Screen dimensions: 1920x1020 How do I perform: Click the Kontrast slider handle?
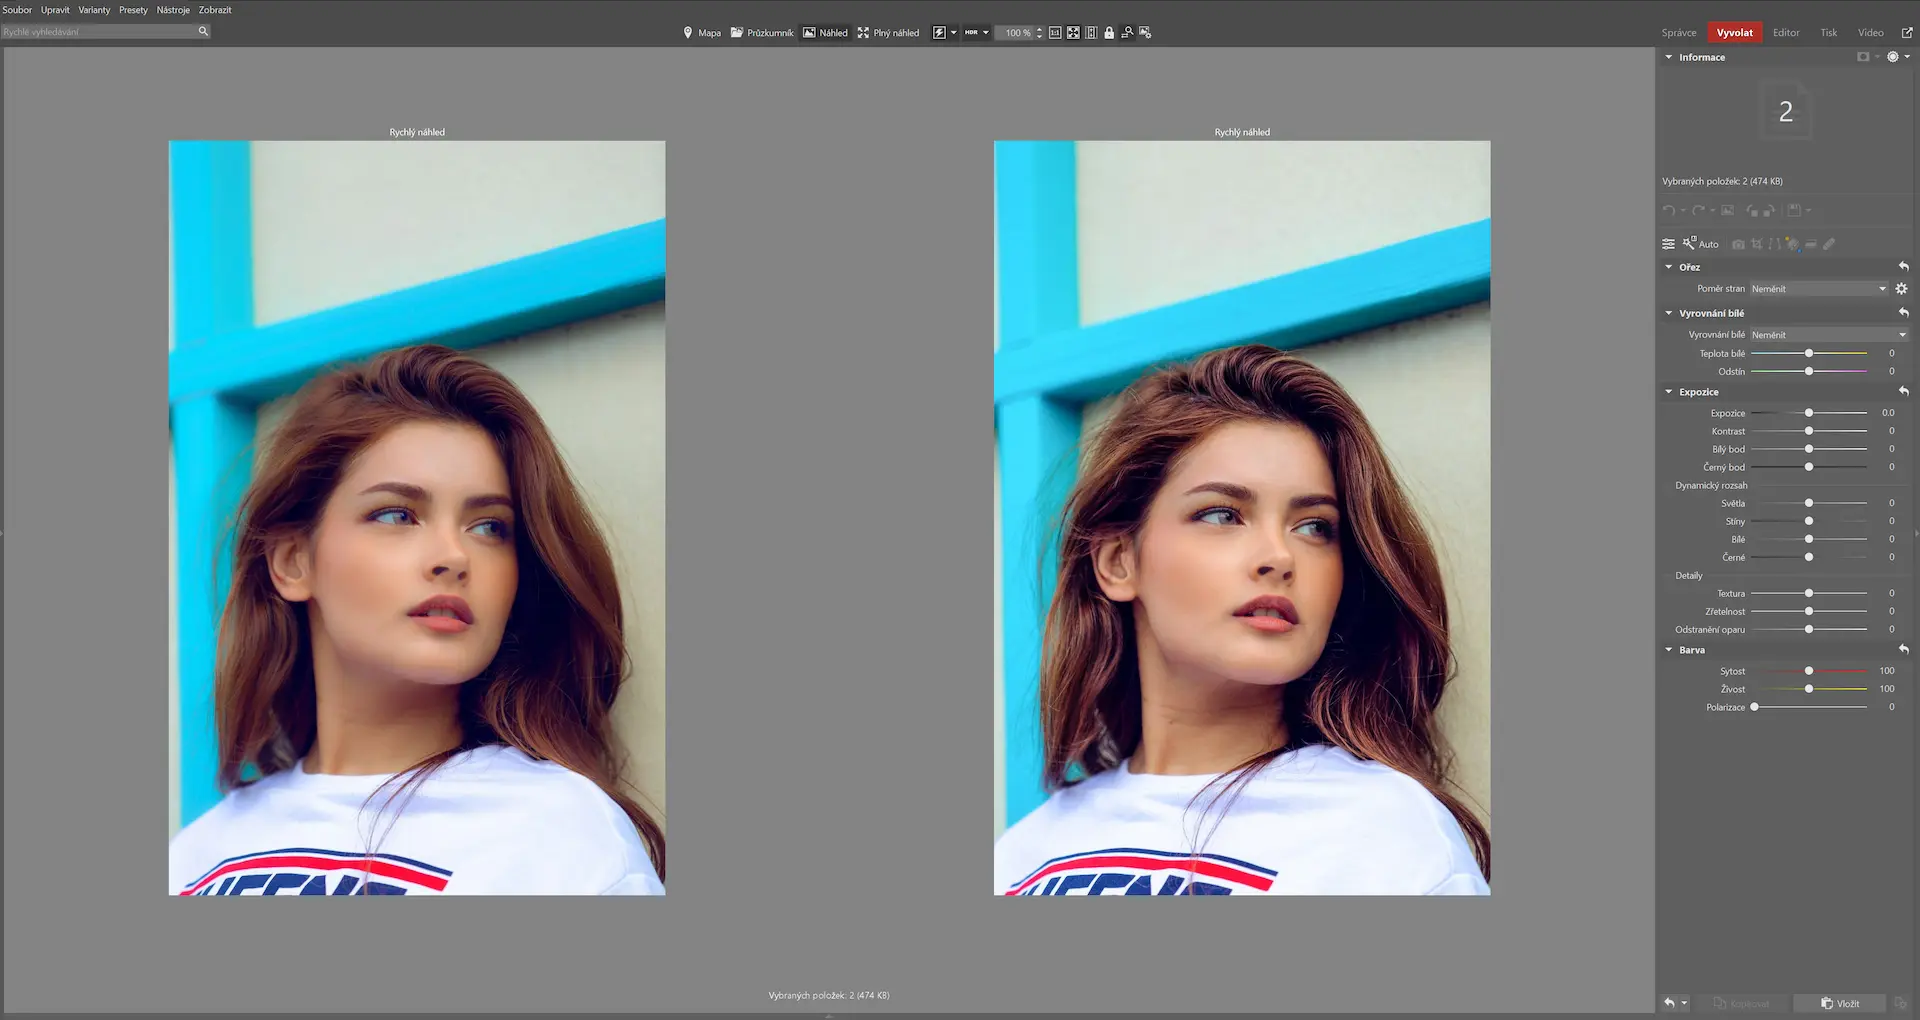pyautogui.click(x=1809, y=431)
